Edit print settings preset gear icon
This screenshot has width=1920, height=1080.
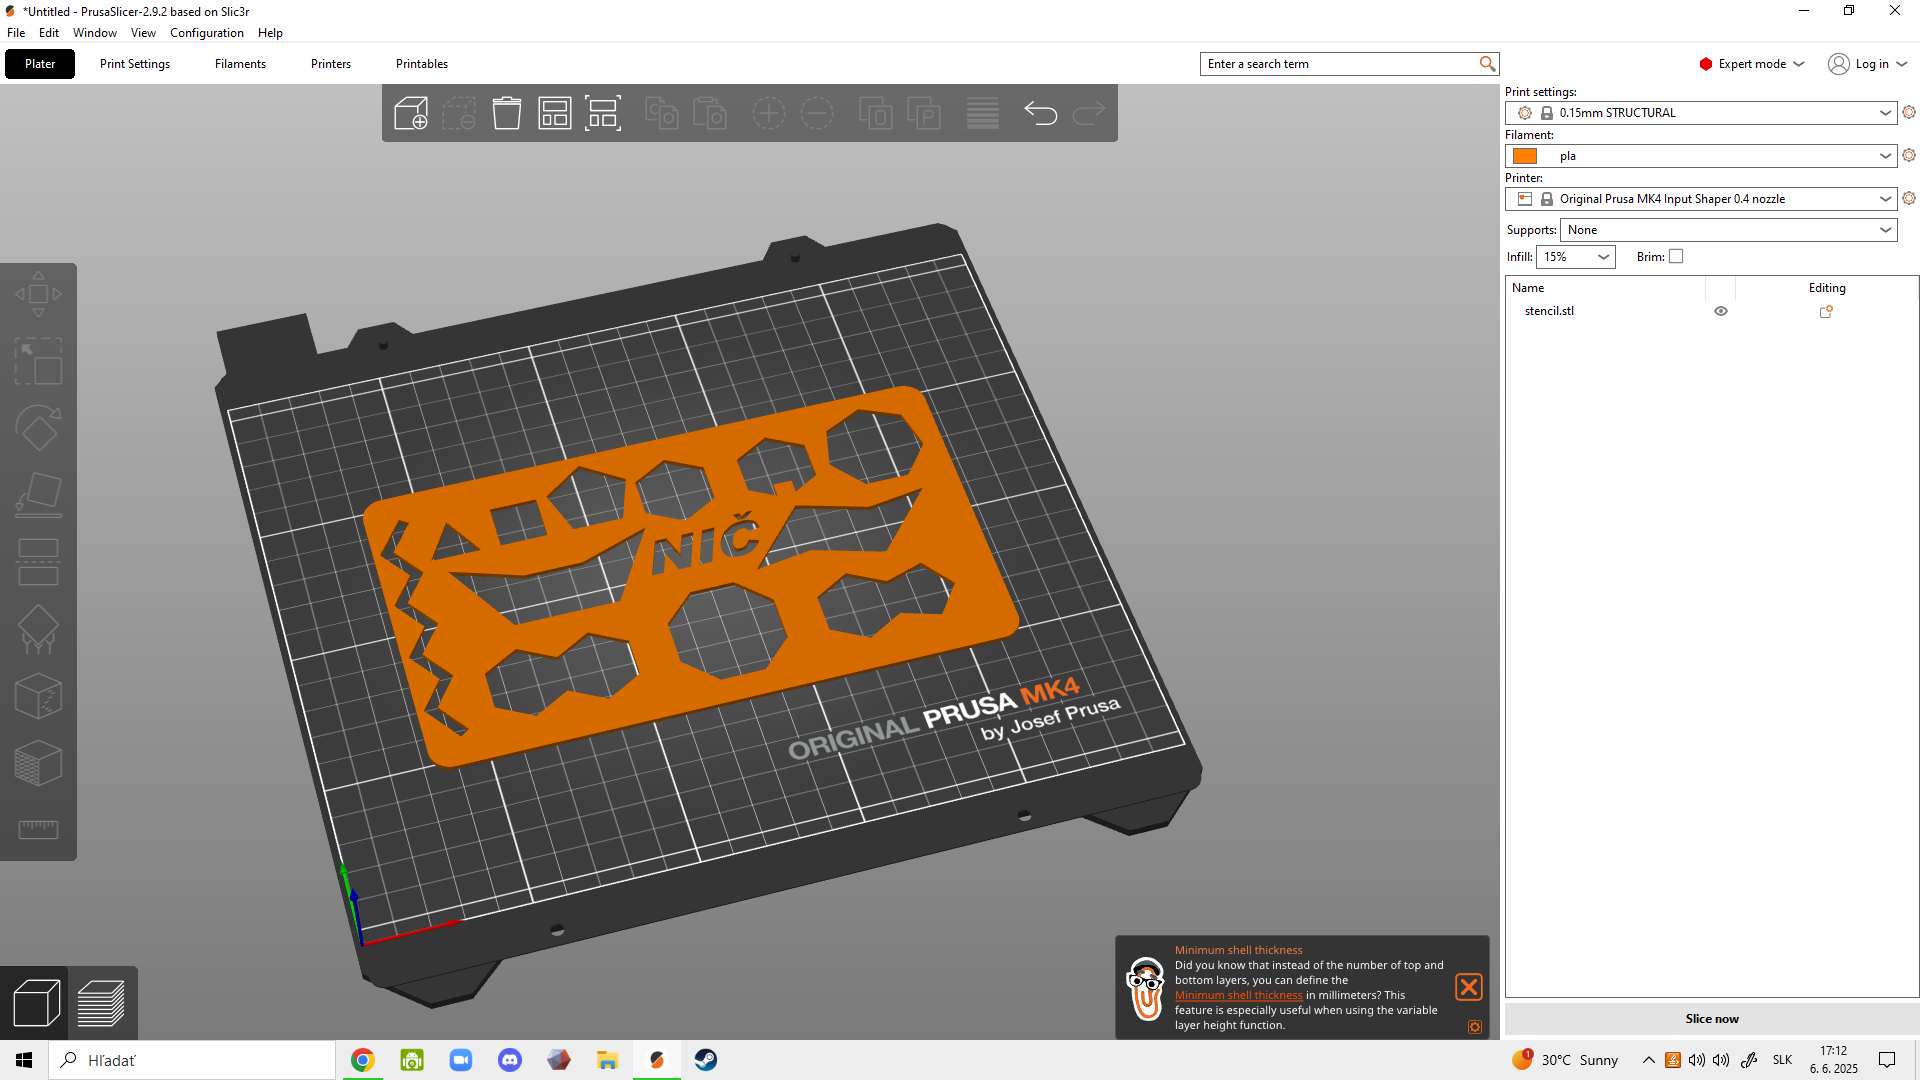pyautogui.click(x=1909, y=112)
